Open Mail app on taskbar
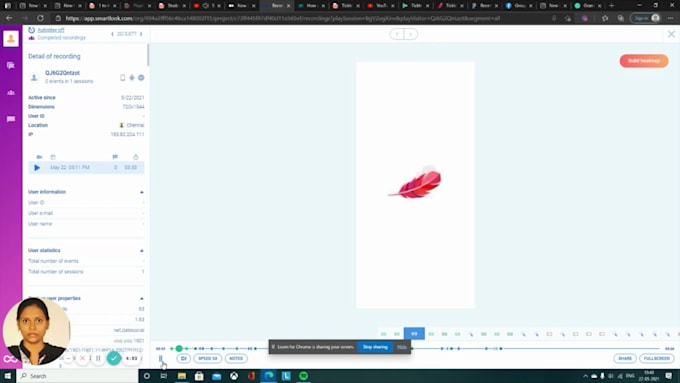This screenshot has width=680, height=383. (x=216, y=376)
